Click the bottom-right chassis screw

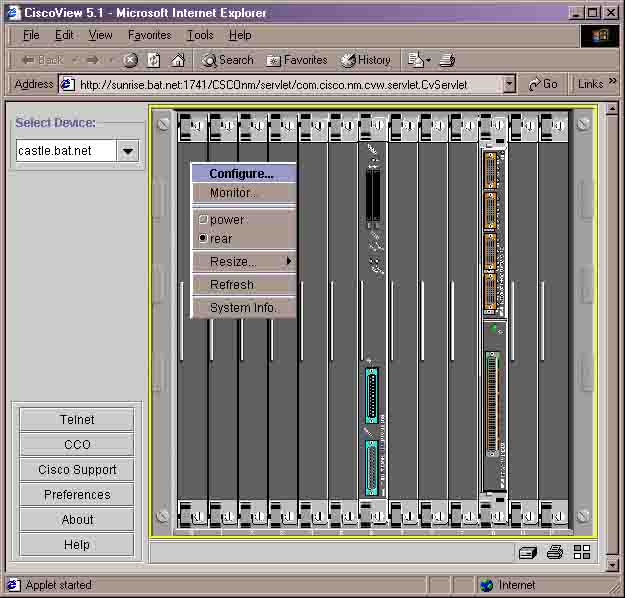tap(583, 516)
